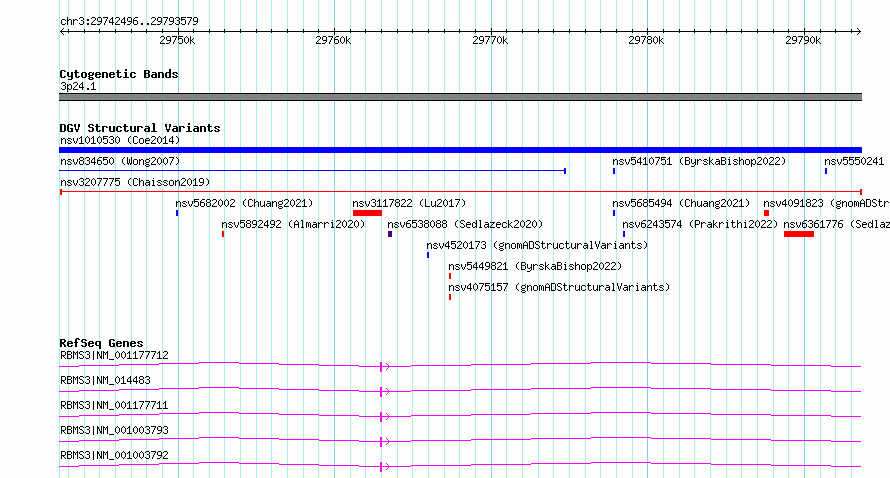Click the blue nsv5682002 variant marker
This screenshot has height=478, width=890.
177,213
